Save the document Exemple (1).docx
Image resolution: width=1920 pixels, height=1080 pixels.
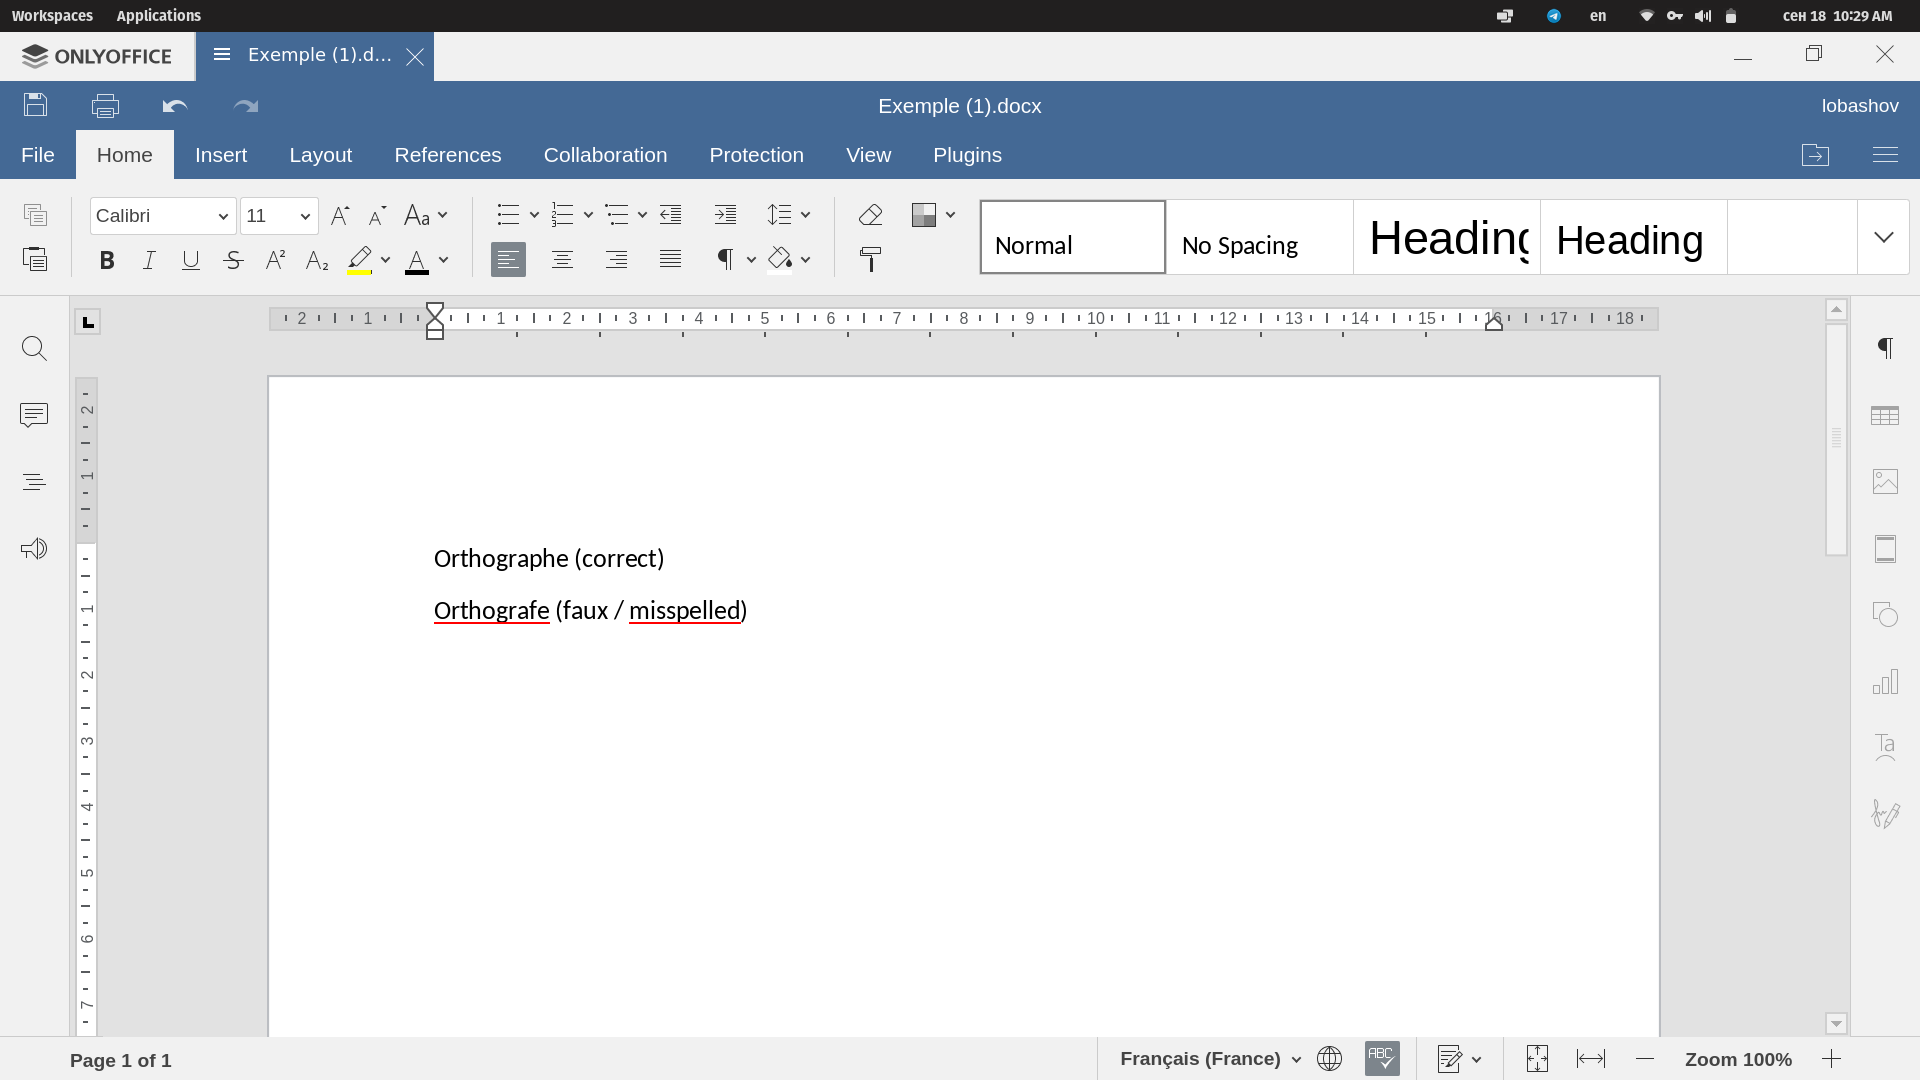pyautogui.click(x=34, y=104)
